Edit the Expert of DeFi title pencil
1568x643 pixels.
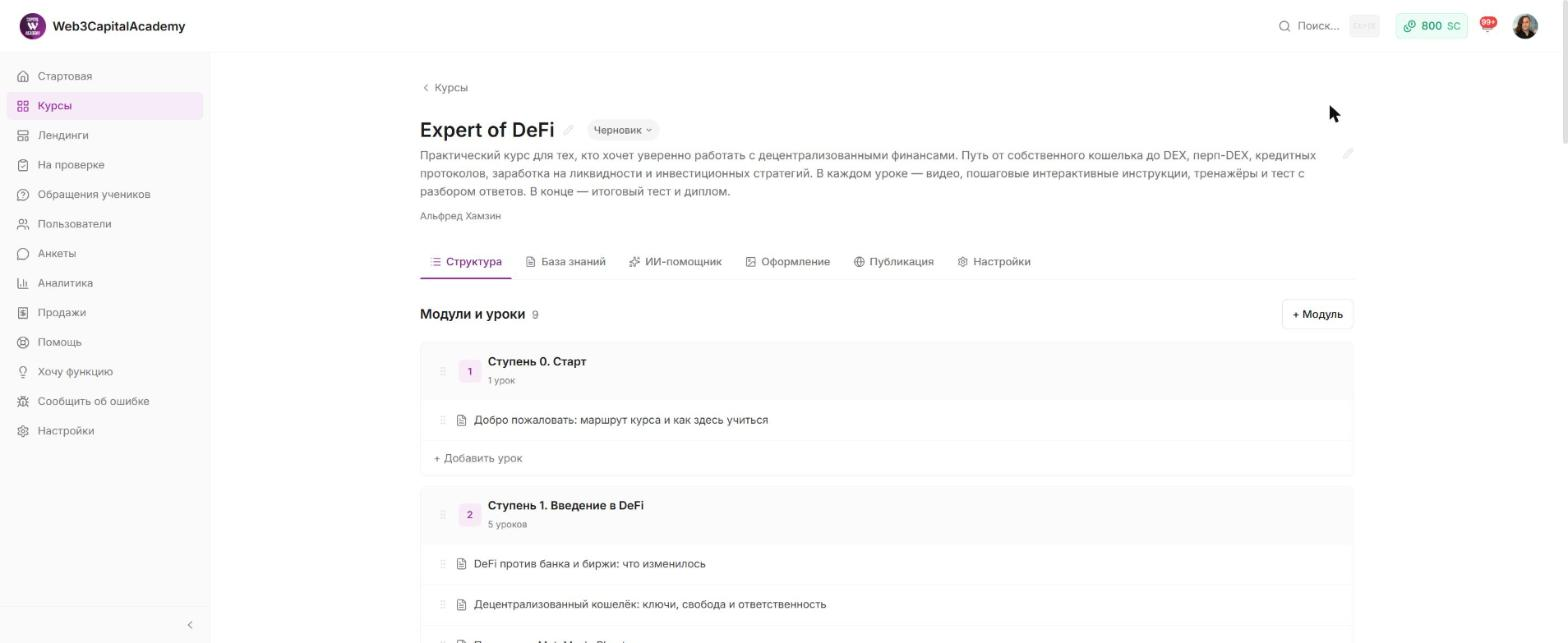(568, 130)
